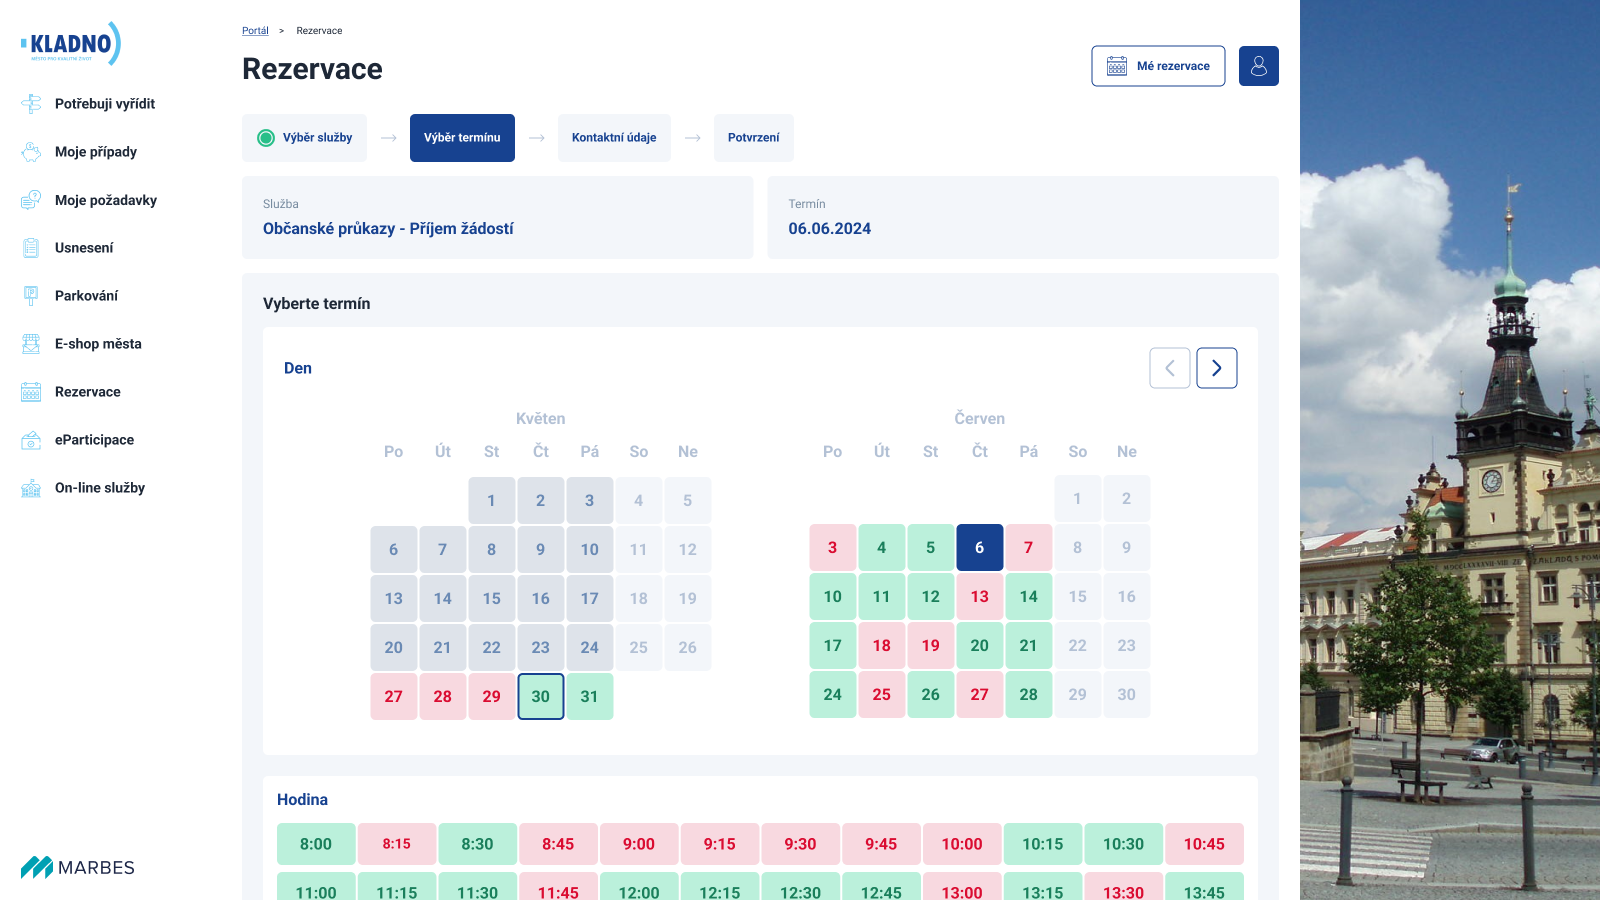The height and width of the screenshot is (900, 1600).
Task: Pick May 30 in the Květen calendar
Action: click(541, 696)
